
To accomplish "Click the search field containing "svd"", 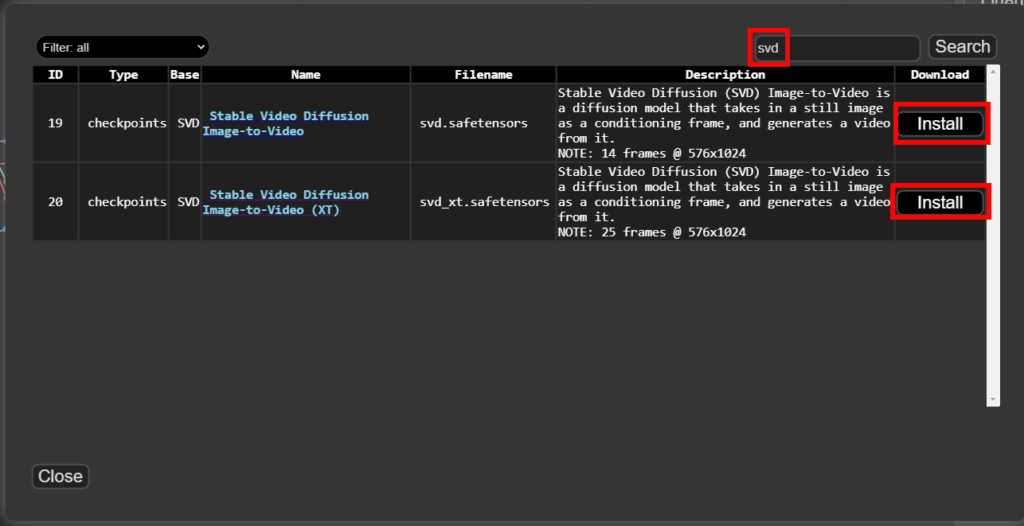I will [837, 48].
